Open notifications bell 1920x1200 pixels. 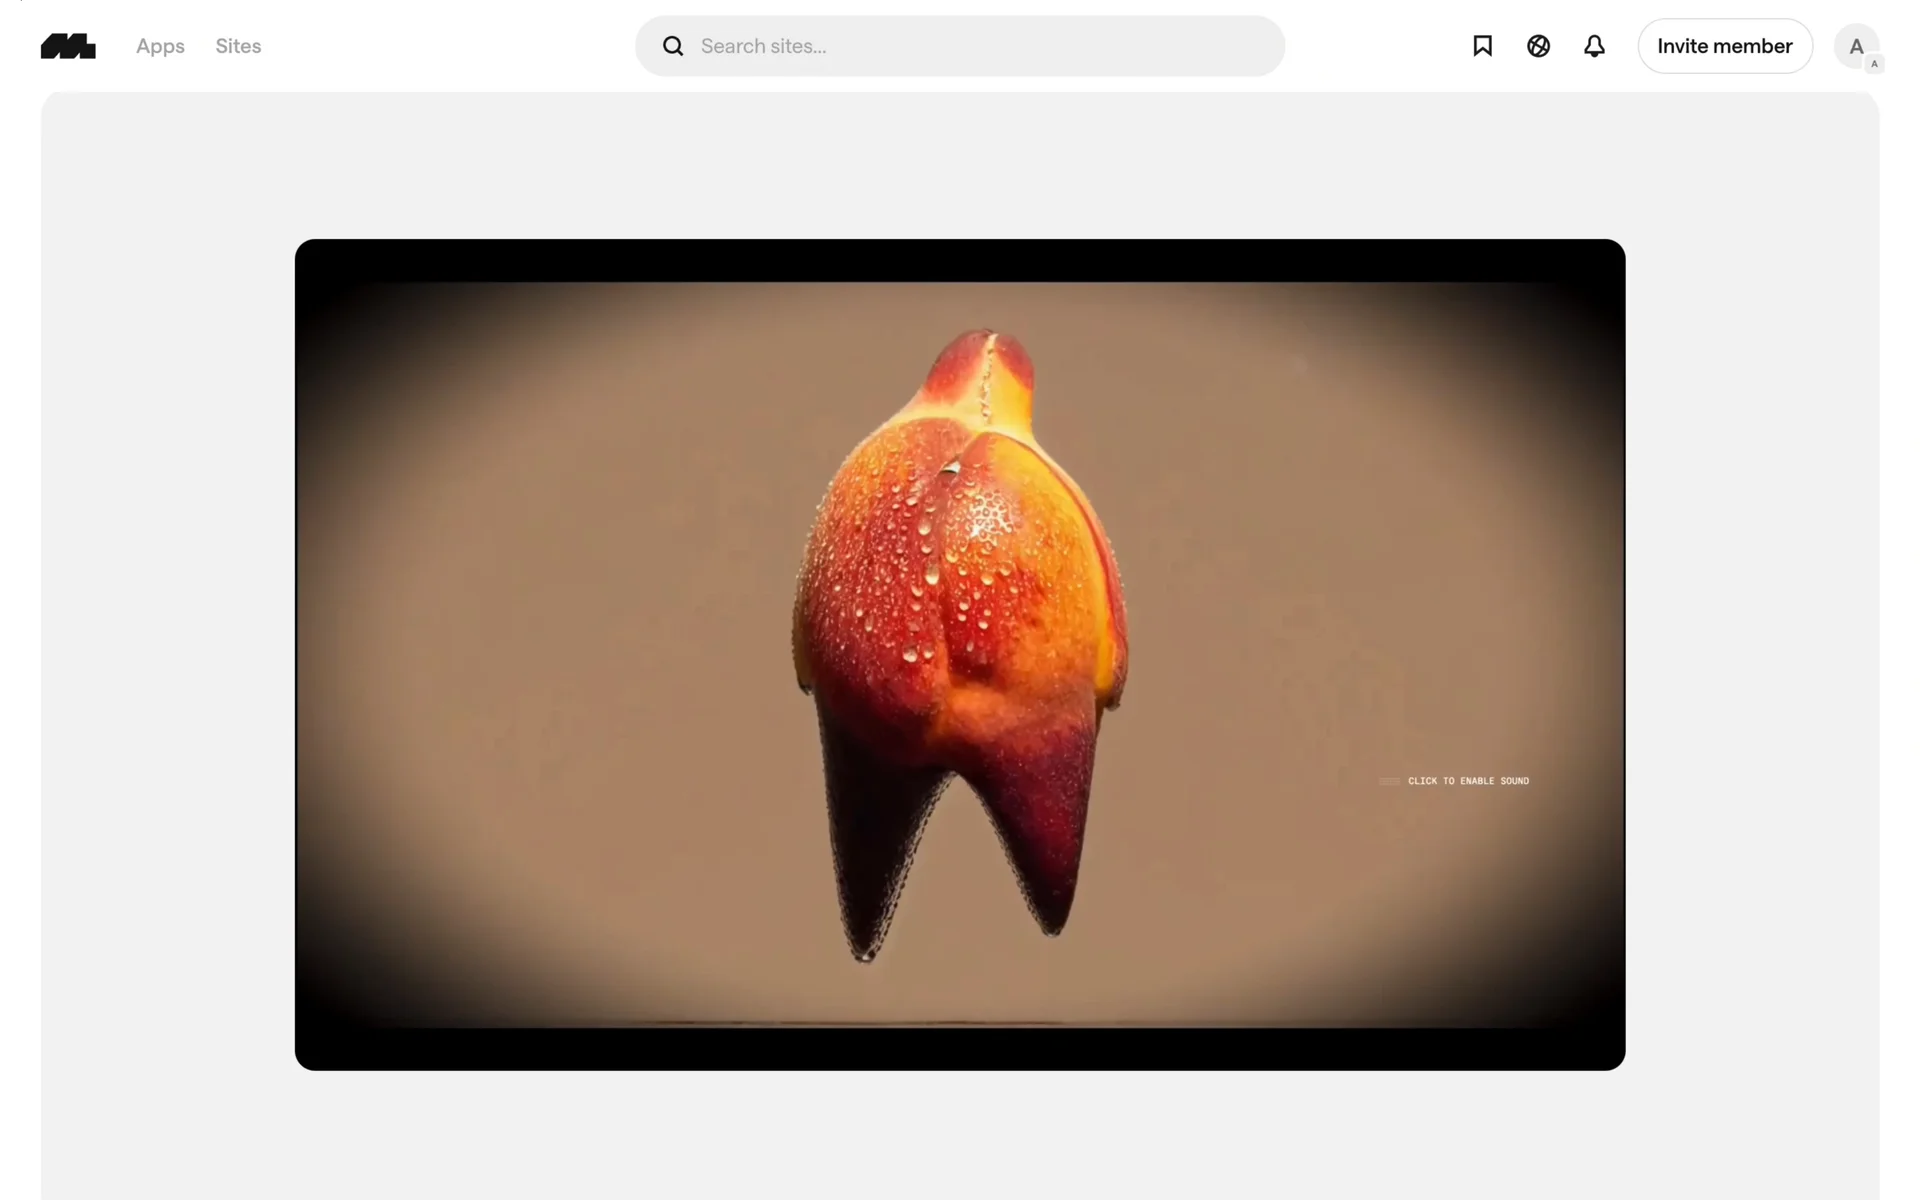[x=1594, y=46]
